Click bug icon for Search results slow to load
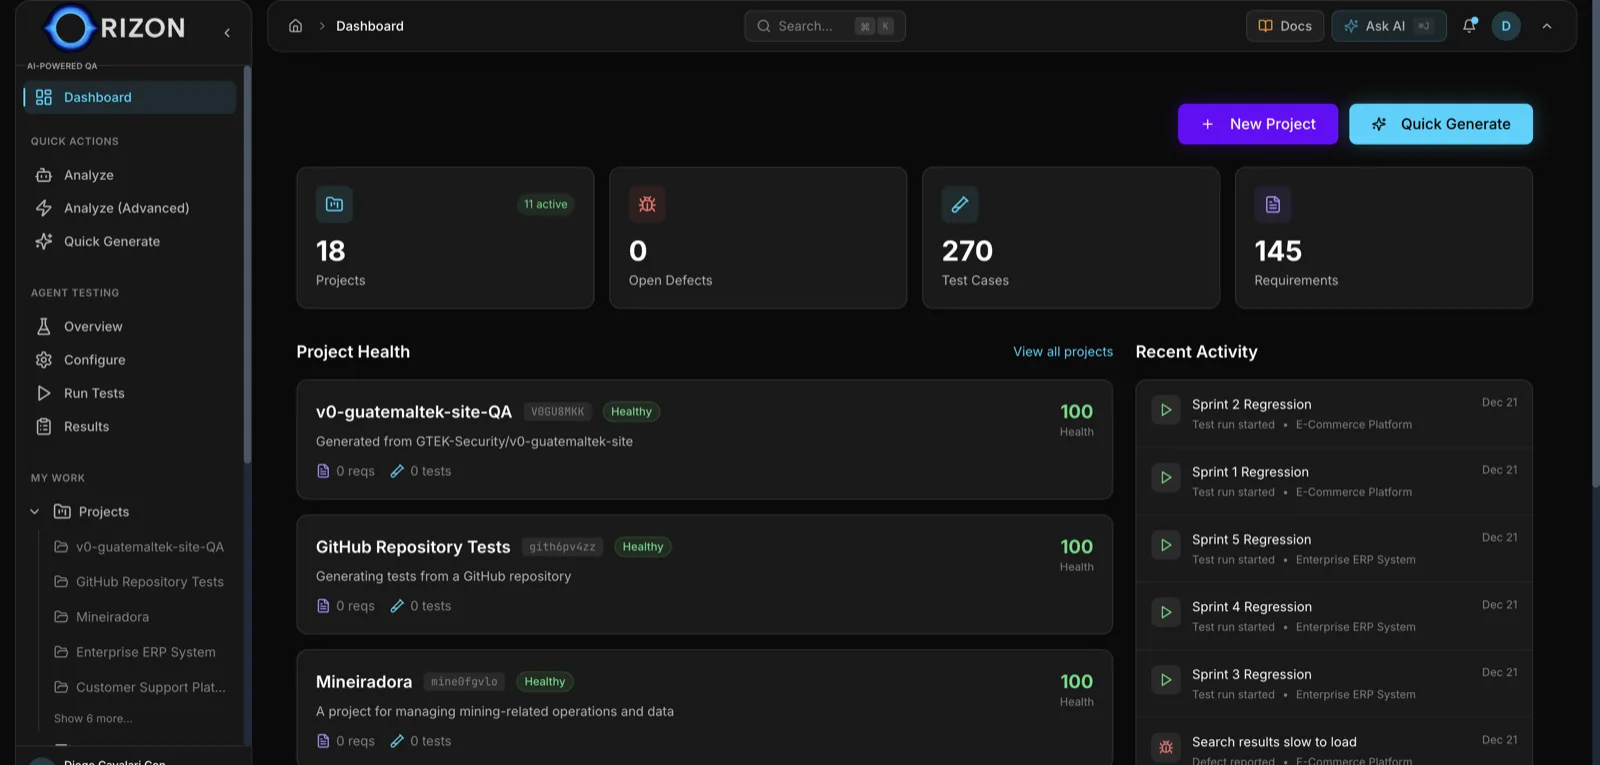 [1166, 747]
